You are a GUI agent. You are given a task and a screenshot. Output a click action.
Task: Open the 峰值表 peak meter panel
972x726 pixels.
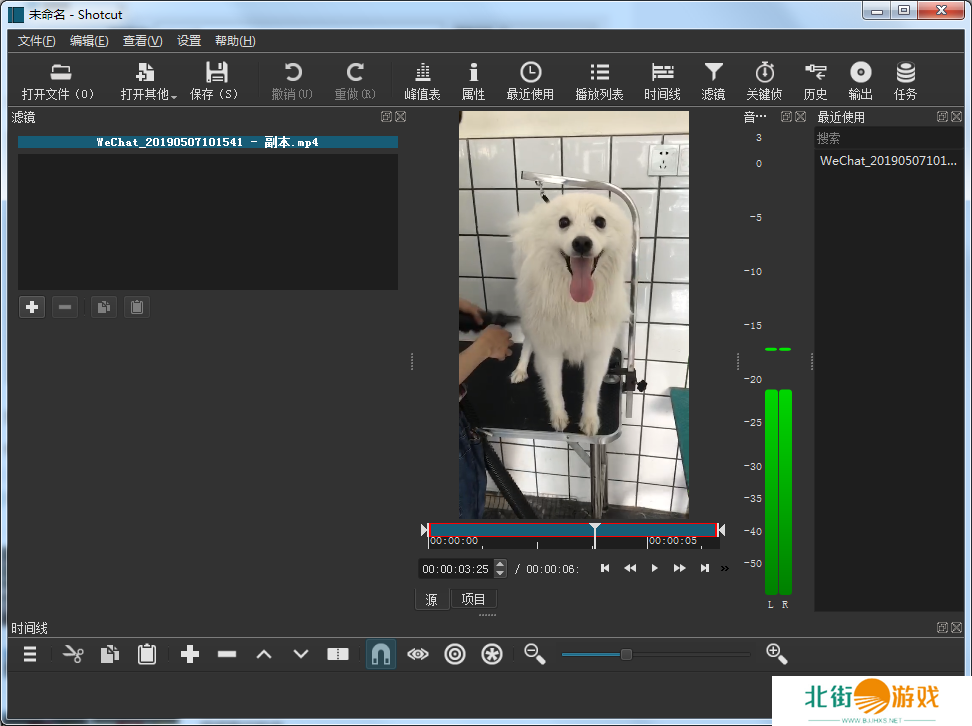tap(422, 81)
